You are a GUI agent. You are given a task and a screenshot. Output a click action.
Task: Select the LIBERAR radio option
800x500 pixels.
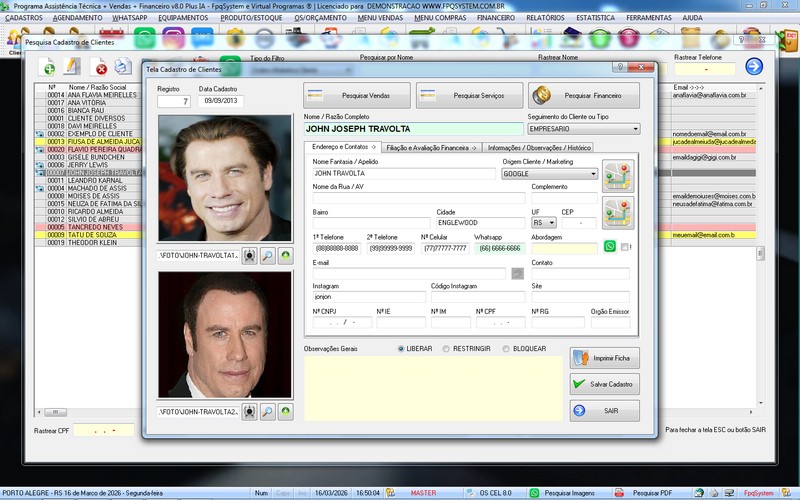[401, 349]
